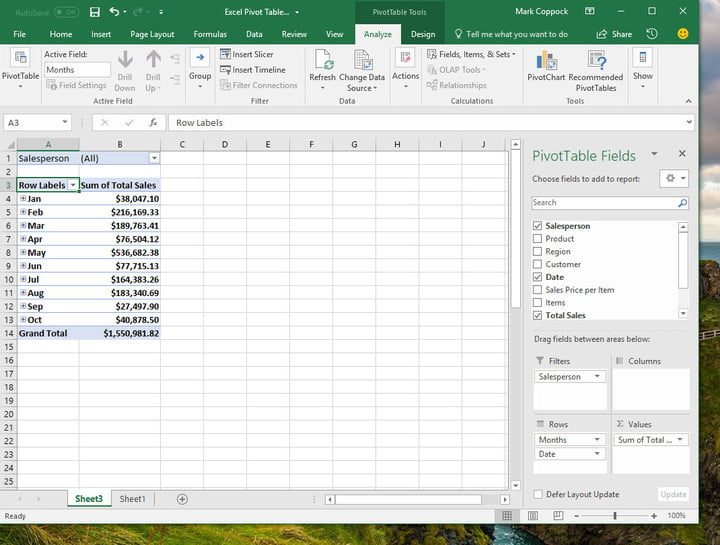Image resolution: width=720 pixels, height=545 pixels.
Task: Click the Save icon in the title bar
Action: (x=94, y=11)
